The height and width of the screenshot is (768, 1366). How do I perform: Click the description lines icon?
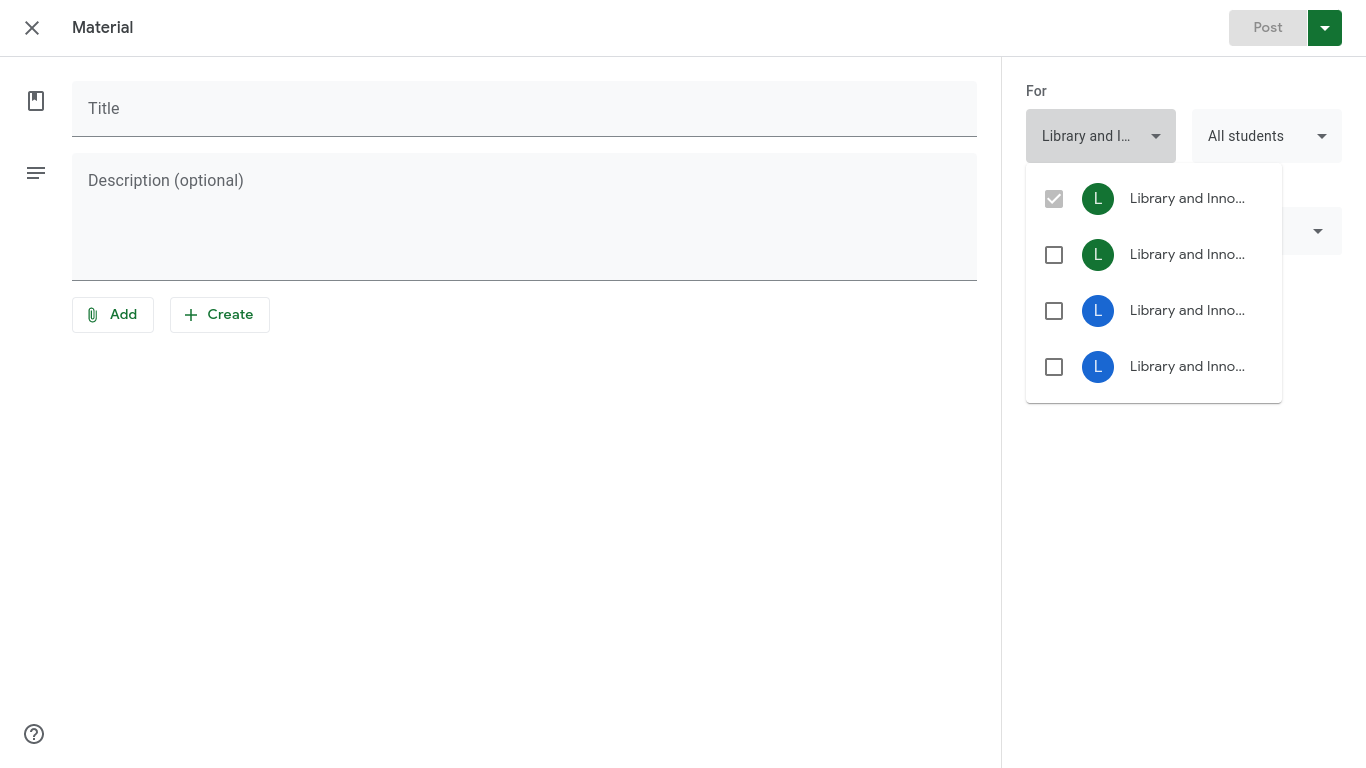36,173
